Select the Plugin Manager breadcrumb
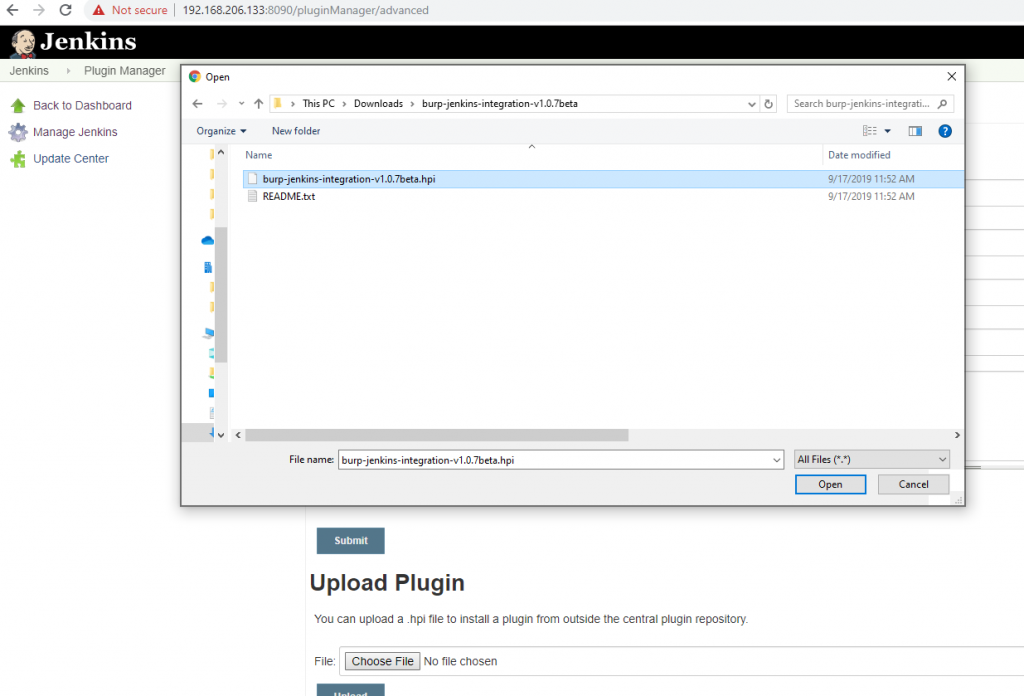Image resolution: width=1024 pixels, height=696 pixels. [x=125, y=71]
